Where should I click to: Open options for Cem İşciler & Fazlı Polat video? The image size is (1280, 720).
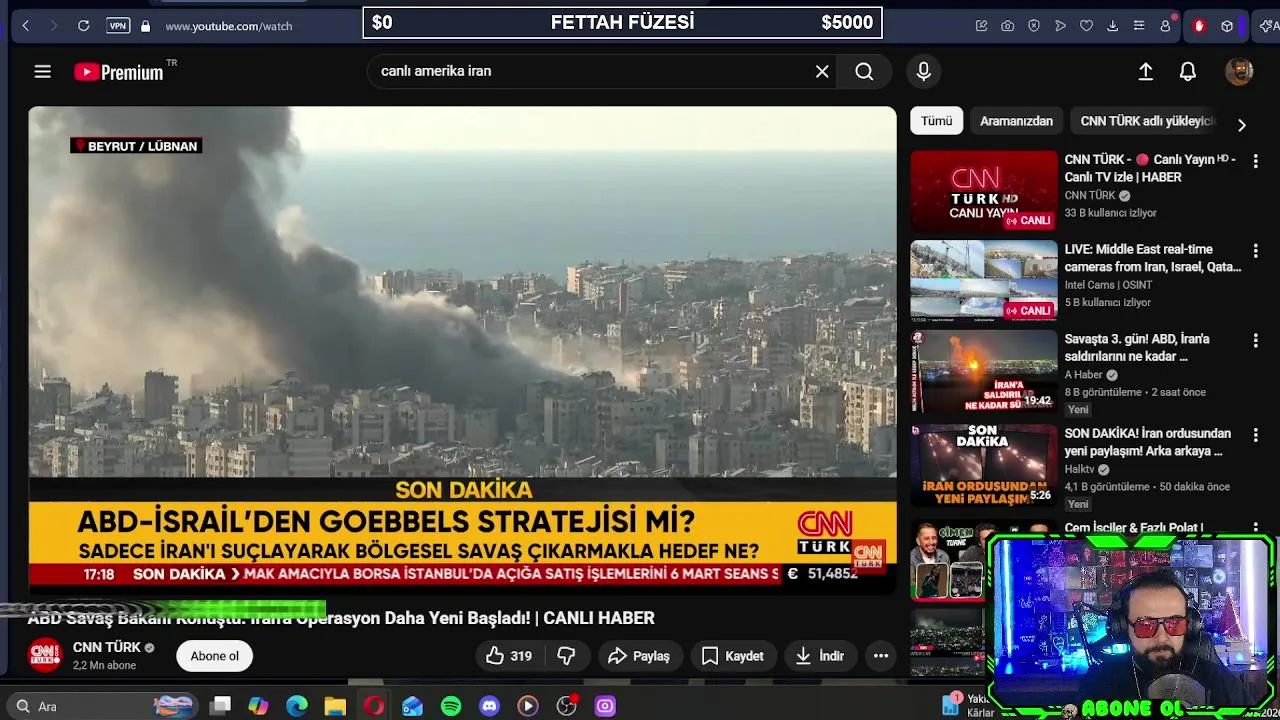(1255, 529)
